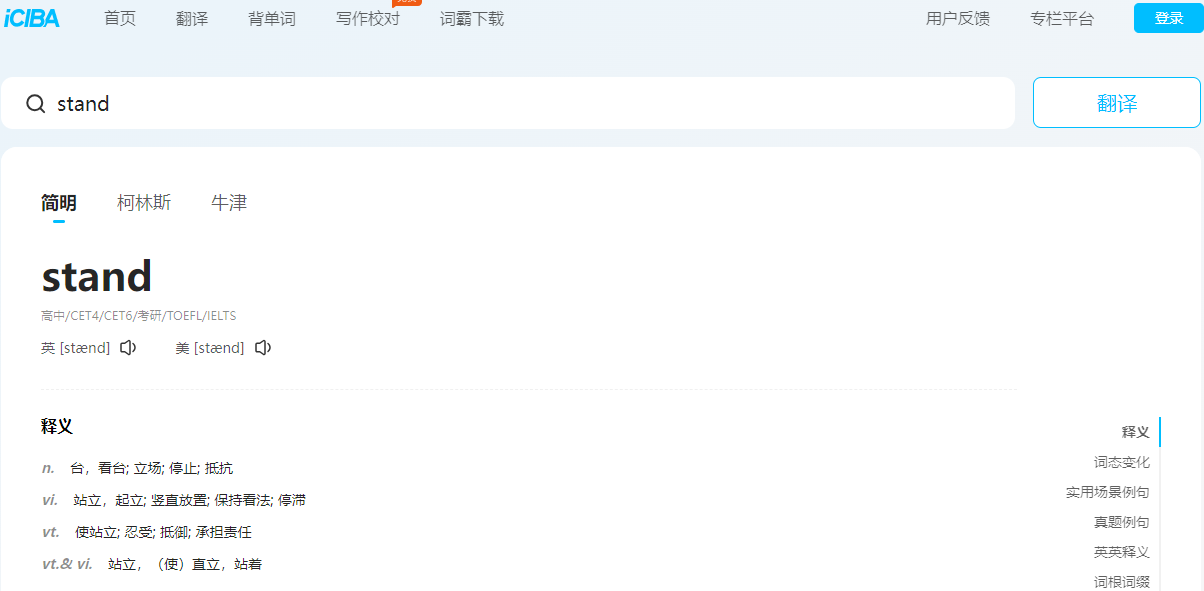This screenshot has width=1204, height=591.
Task: Open 写作校对 page
Action: [368, 19]
